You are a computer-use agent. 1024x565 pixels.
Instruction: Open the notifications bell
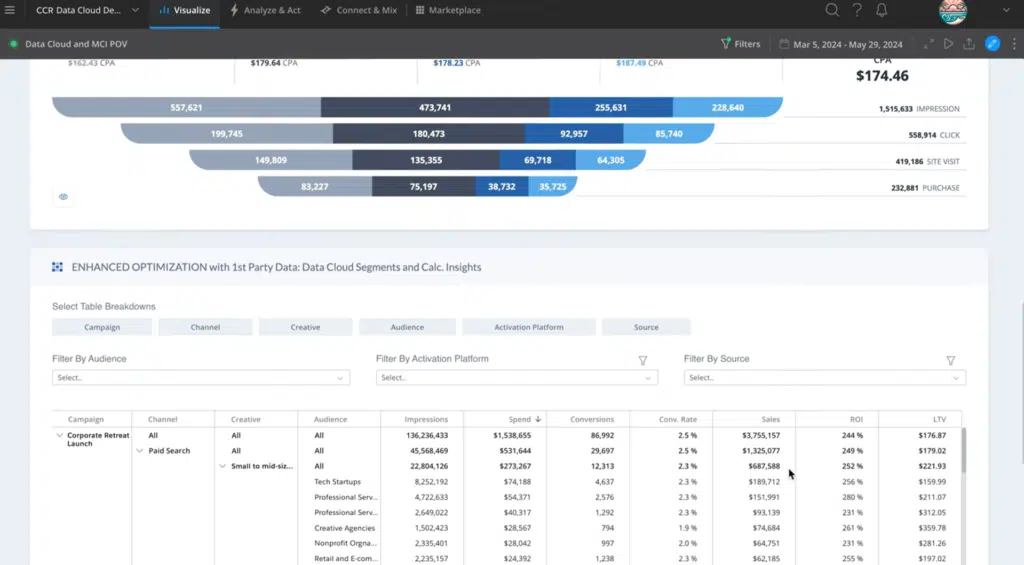(x=882, y=10)
